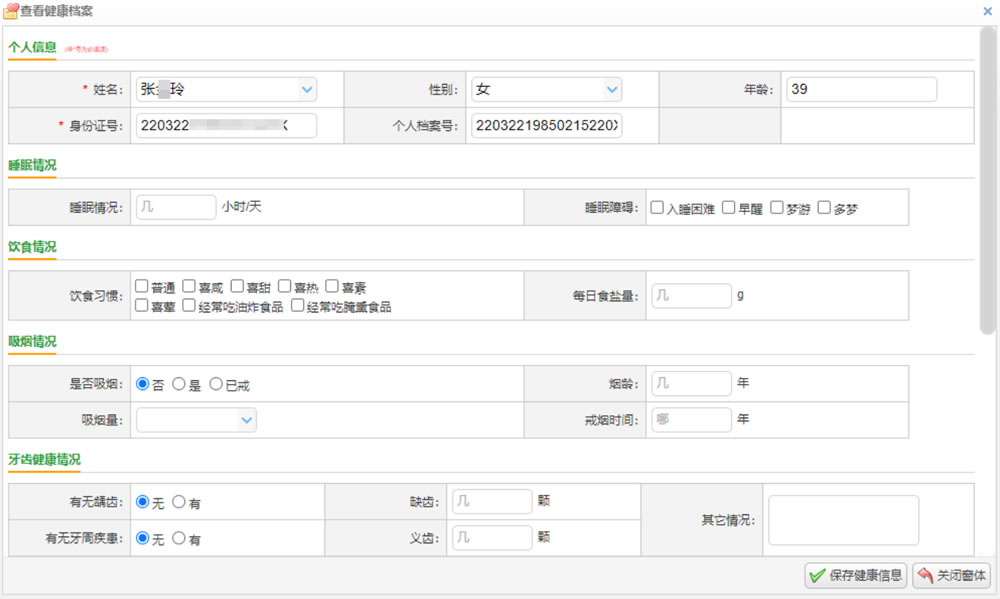Click the 个人信息 section heading
Viewport: 1000px width, 599px height.
(32, 47)
